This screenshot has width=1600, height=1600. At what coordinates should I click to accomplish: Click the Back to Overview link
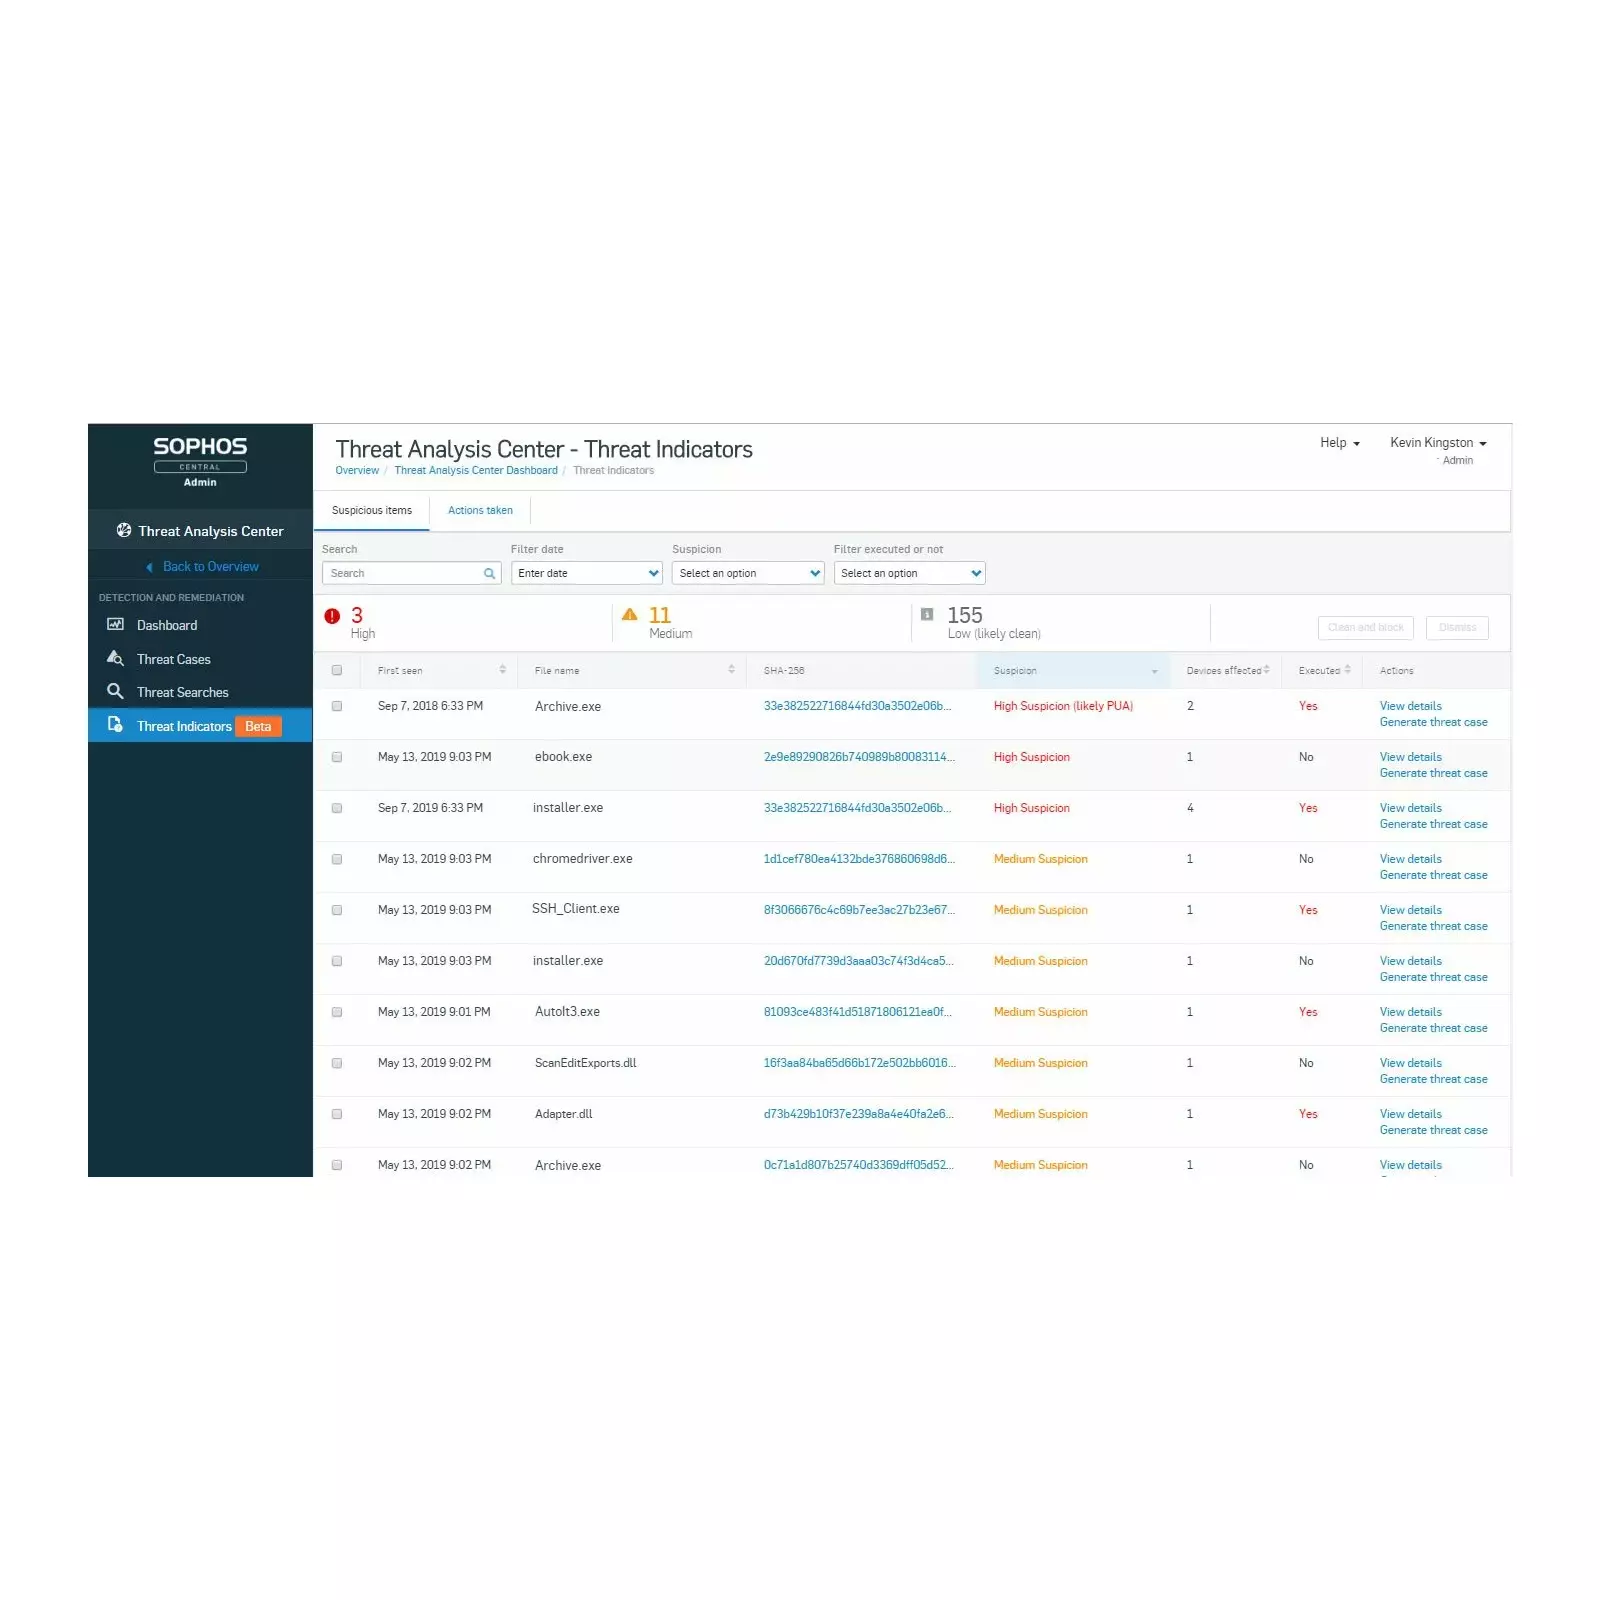pos(211,567)
